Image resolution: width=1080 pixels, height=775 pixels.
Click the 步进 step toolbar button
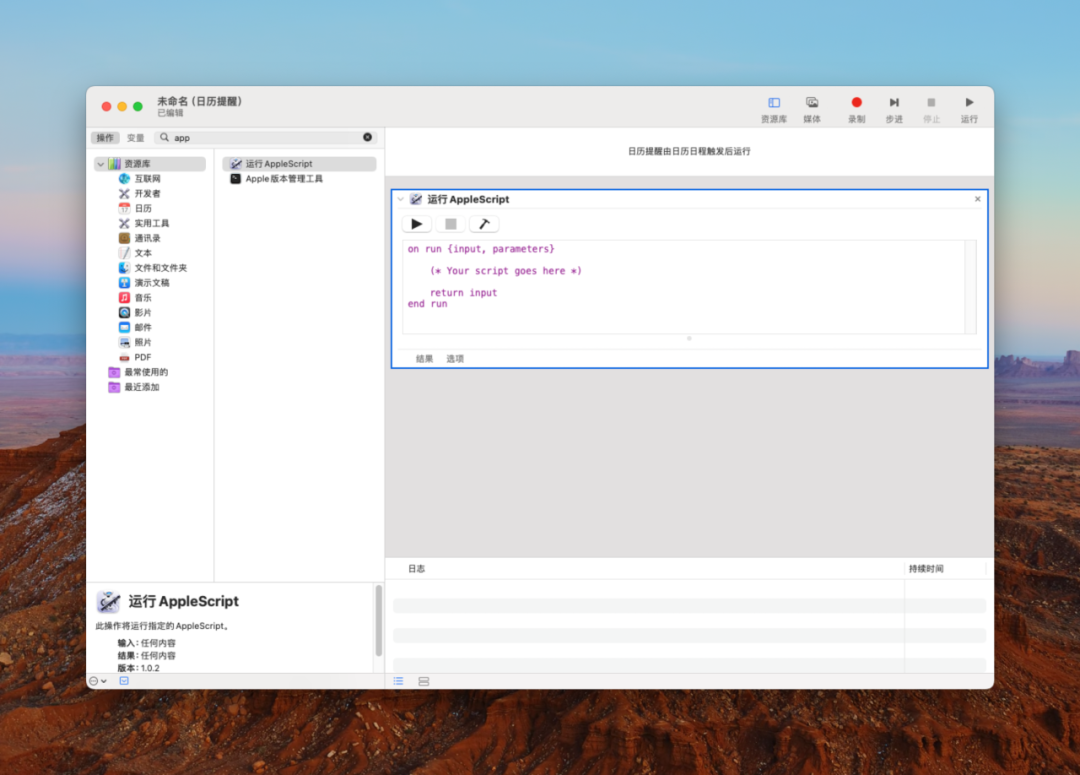coord(894,109)
